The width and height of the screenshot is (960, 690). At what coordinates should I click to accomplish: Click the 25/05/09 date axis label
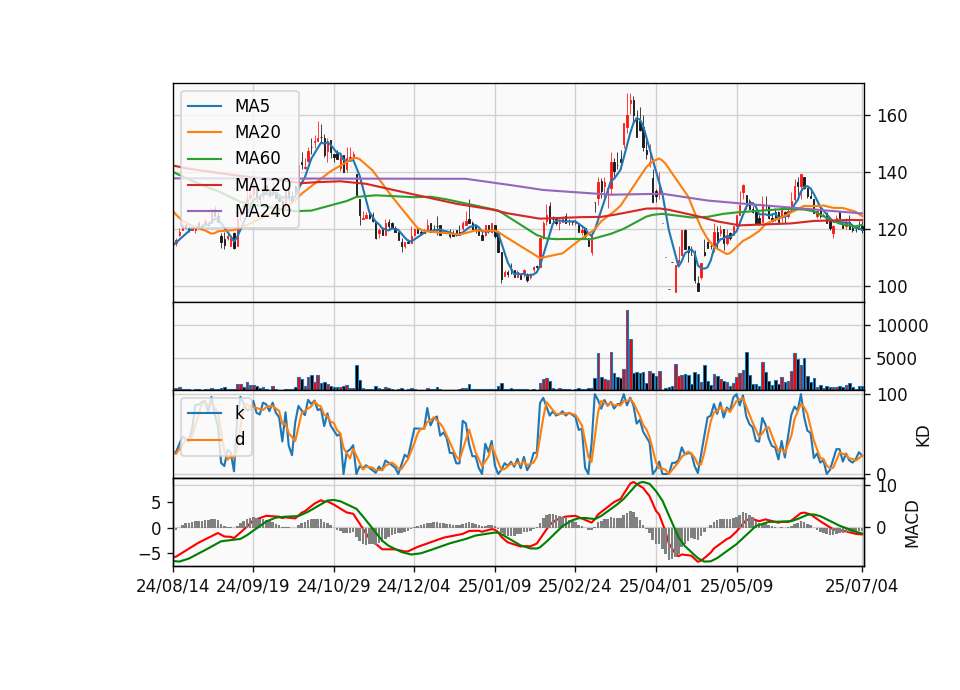pyautogui.click(x=737, y=587)
